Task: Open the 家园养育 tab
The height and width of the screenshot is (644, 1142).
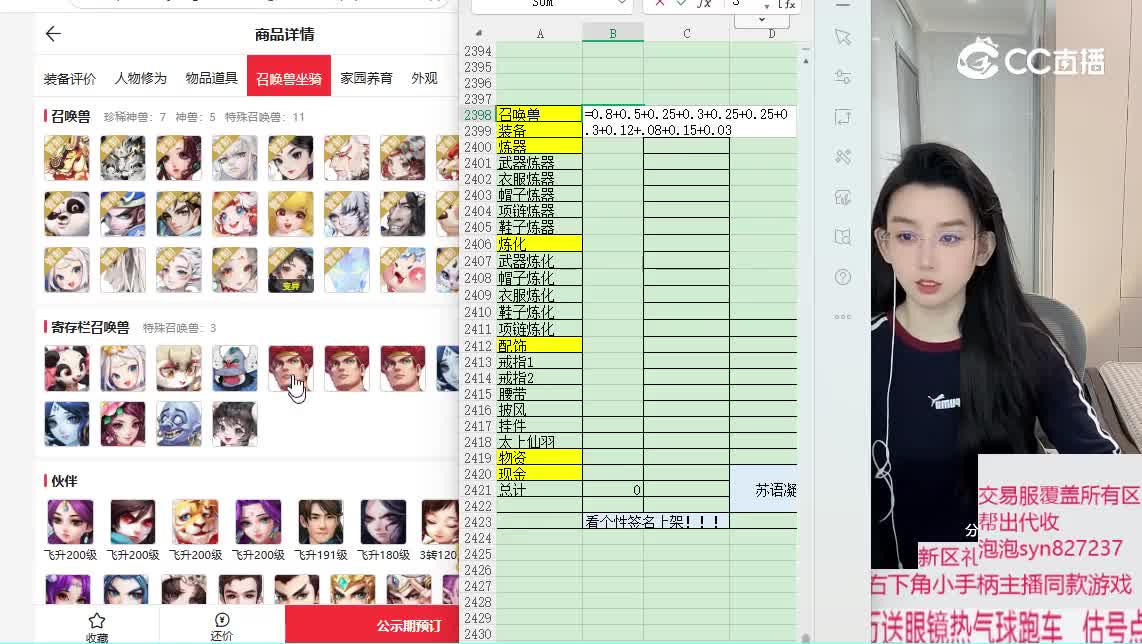Action: tap(366, 78)
